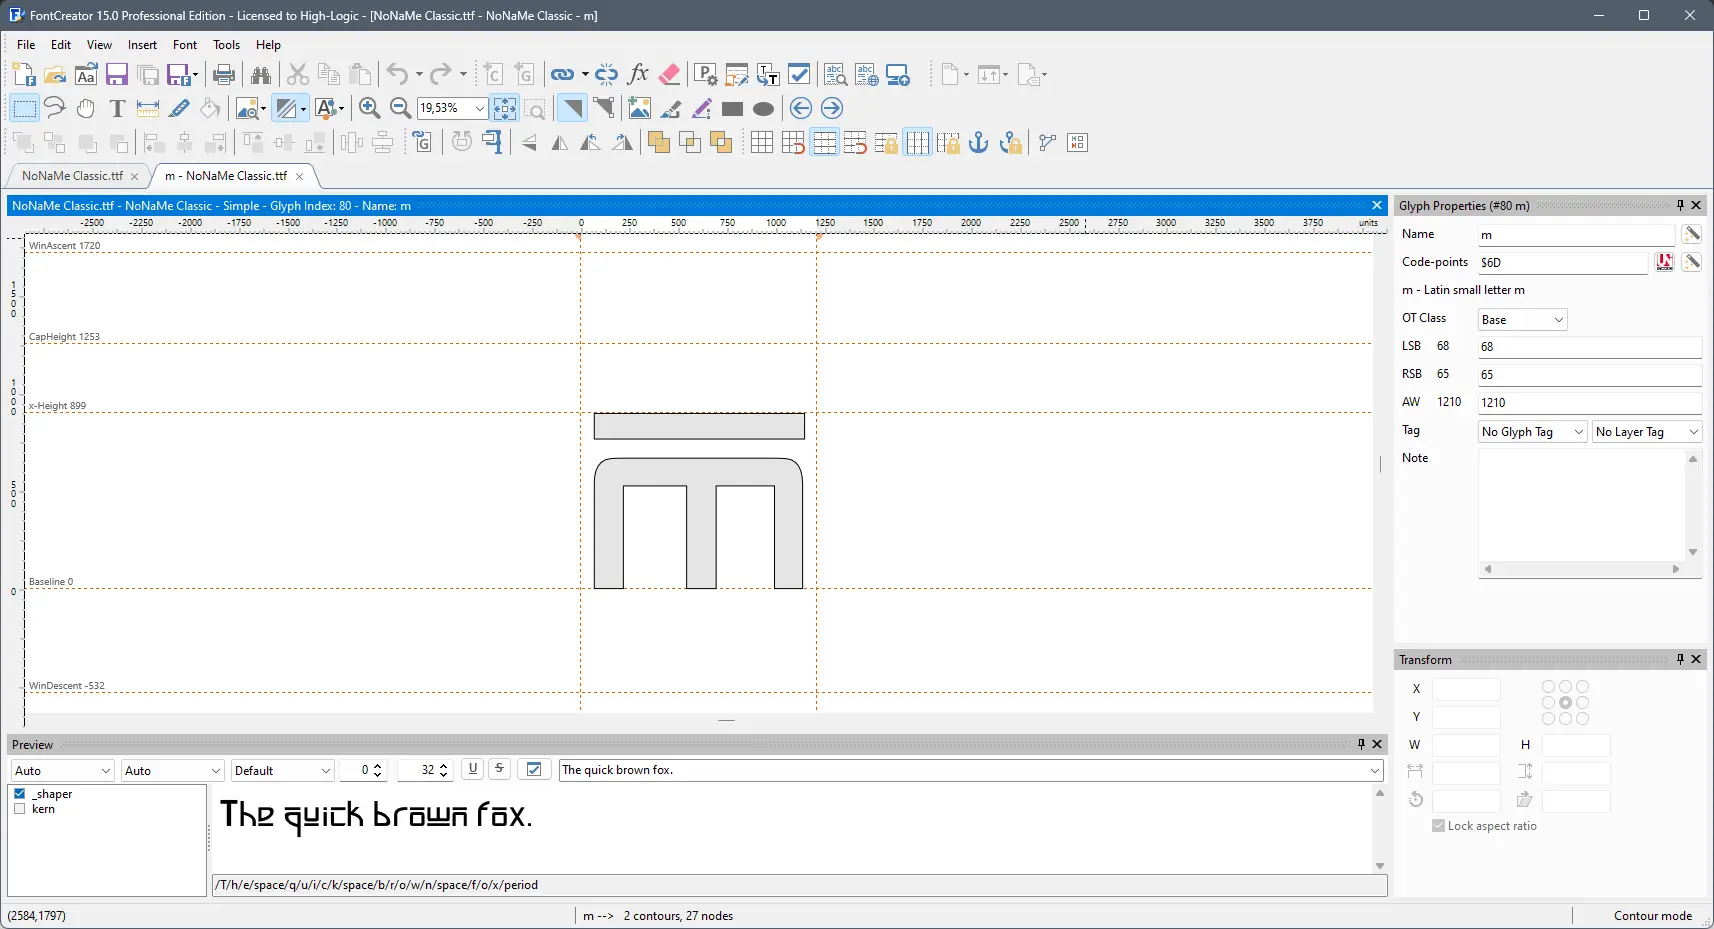Toggle the blue checkmark button in Preview
Screen dimensions: 1714x929
[534, 769]
